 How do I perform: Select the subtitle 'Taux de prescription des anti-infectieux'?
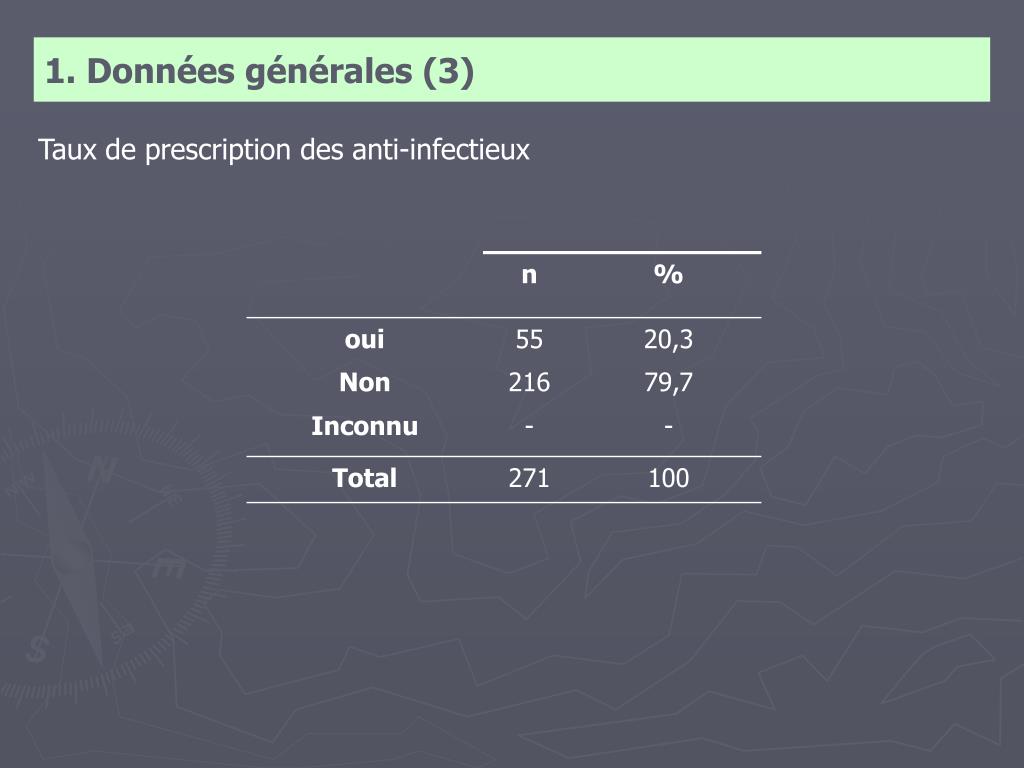click(x=283, y=150)
